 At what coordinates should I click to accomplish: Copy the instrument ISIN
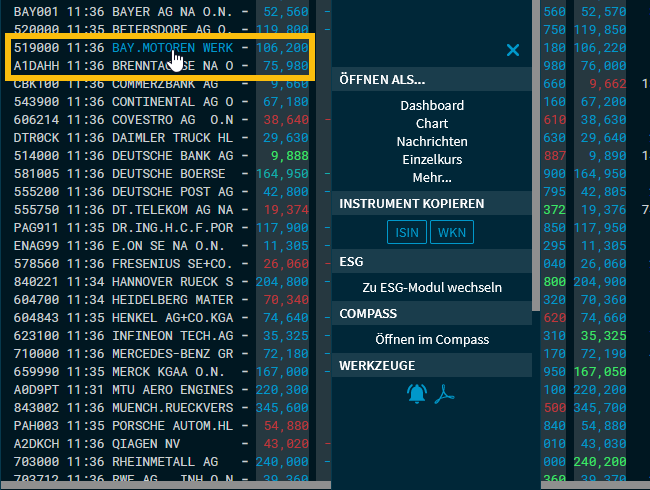(405, 233)
